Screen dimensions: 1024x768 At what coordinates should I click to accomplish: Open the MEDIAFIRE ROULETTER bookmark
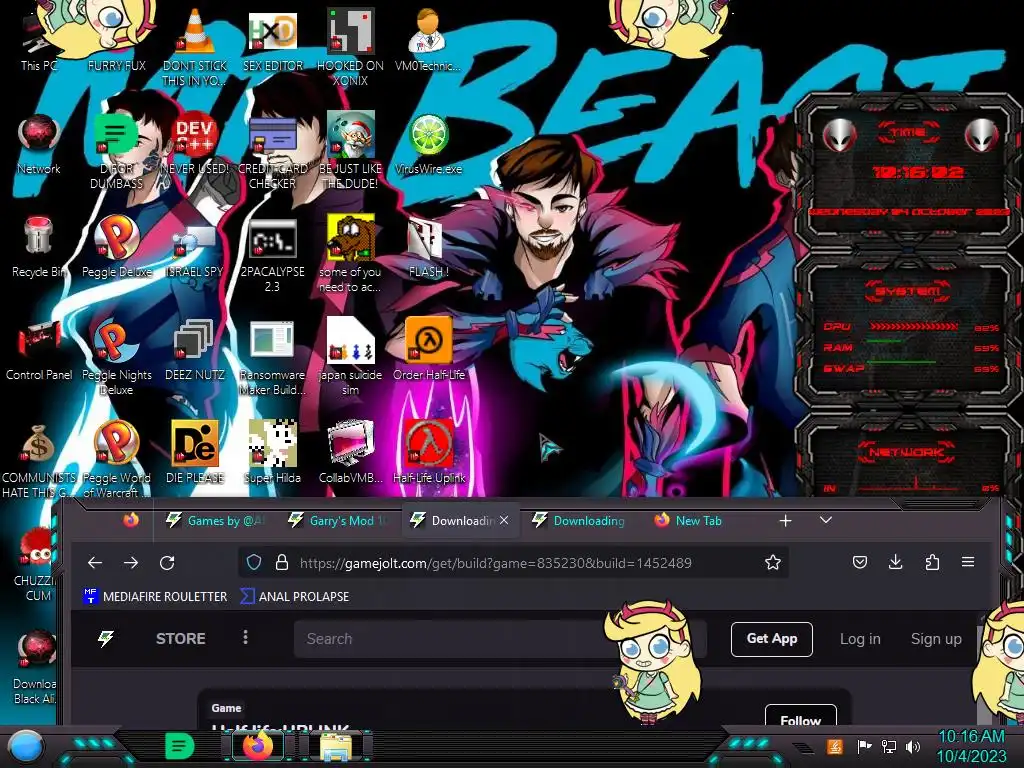(155, 596)
